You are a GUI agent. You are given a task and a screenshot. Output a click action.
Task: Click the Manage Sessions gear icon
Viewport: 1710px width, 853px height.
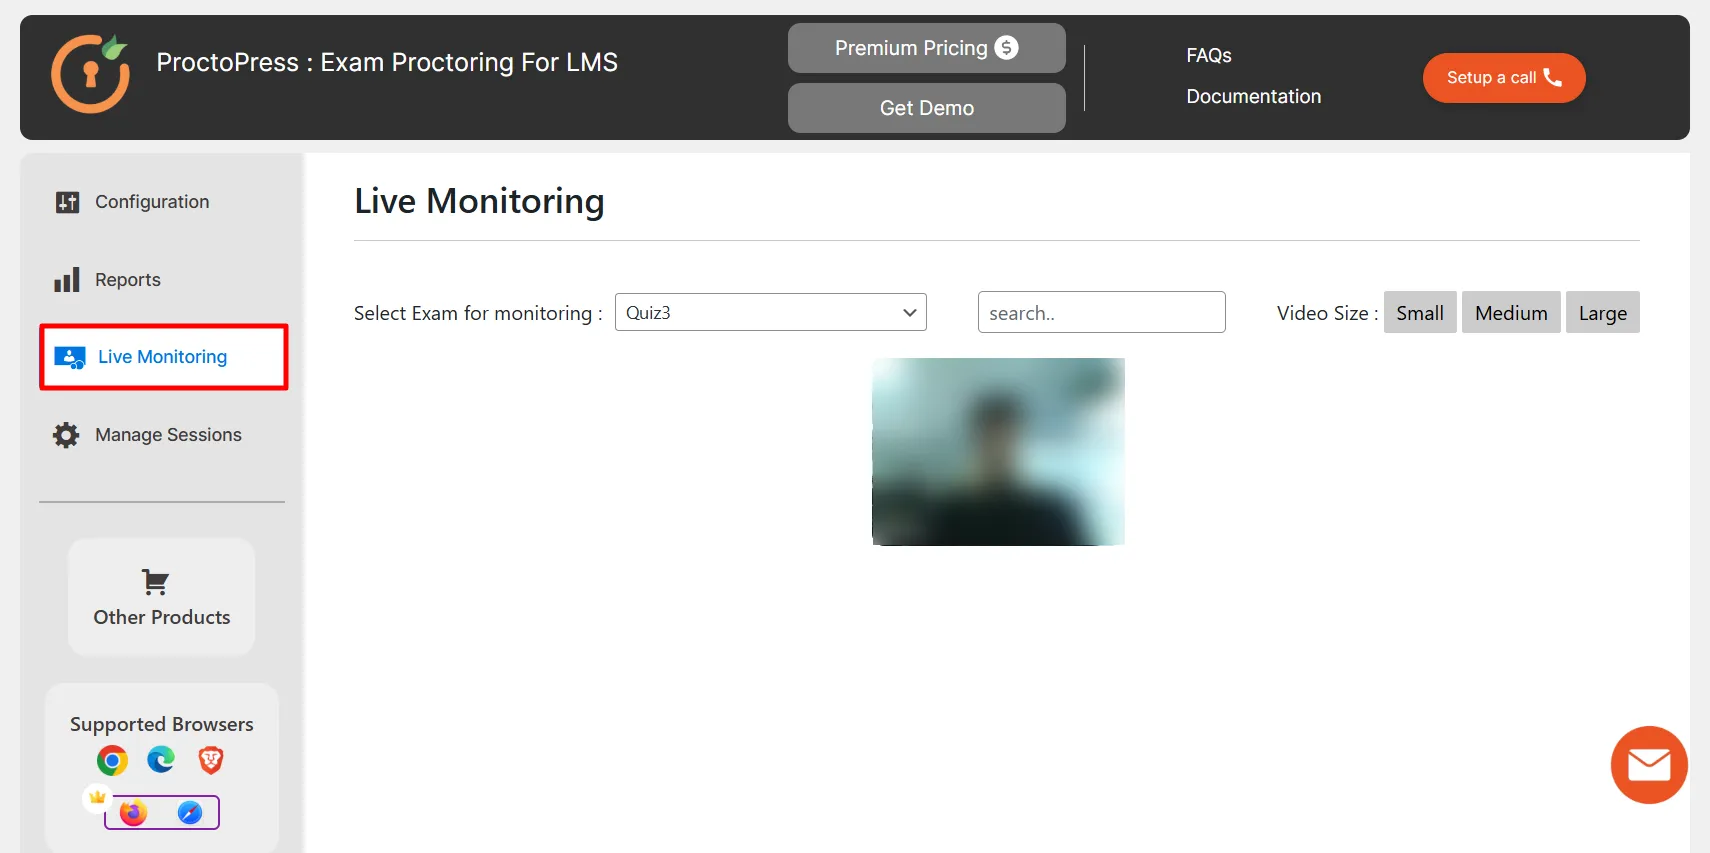pos(66,435)
